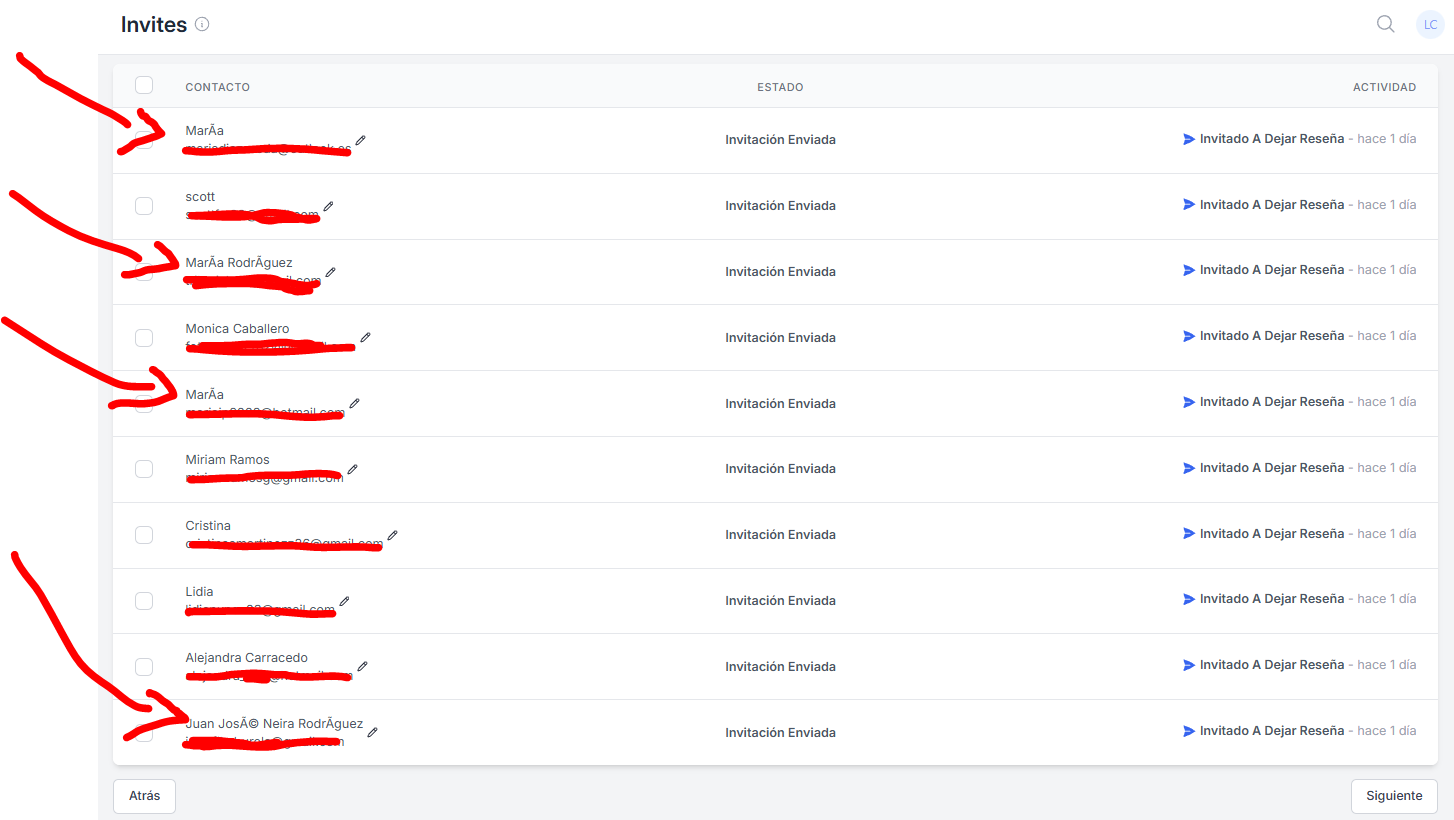Click the info icon beside Invites
The width and height of the screenshot is (1454, 820).
tap(202, 24)
